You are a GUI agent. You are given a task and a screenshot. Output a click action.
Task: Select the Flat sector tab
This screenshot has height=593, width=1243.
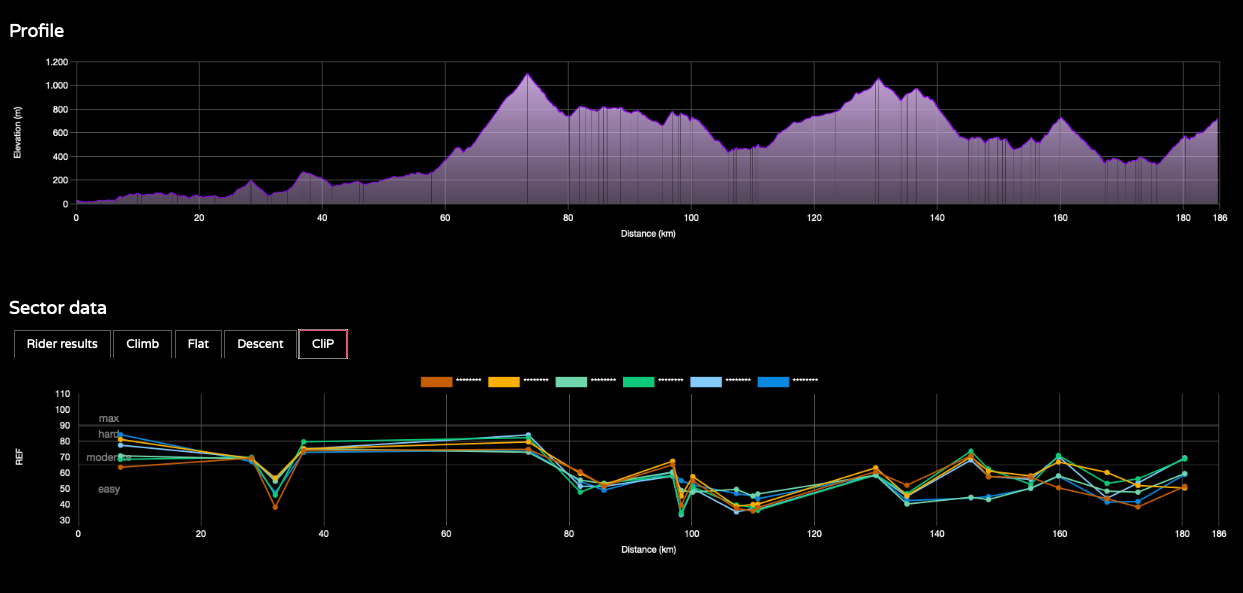point(198,344)
